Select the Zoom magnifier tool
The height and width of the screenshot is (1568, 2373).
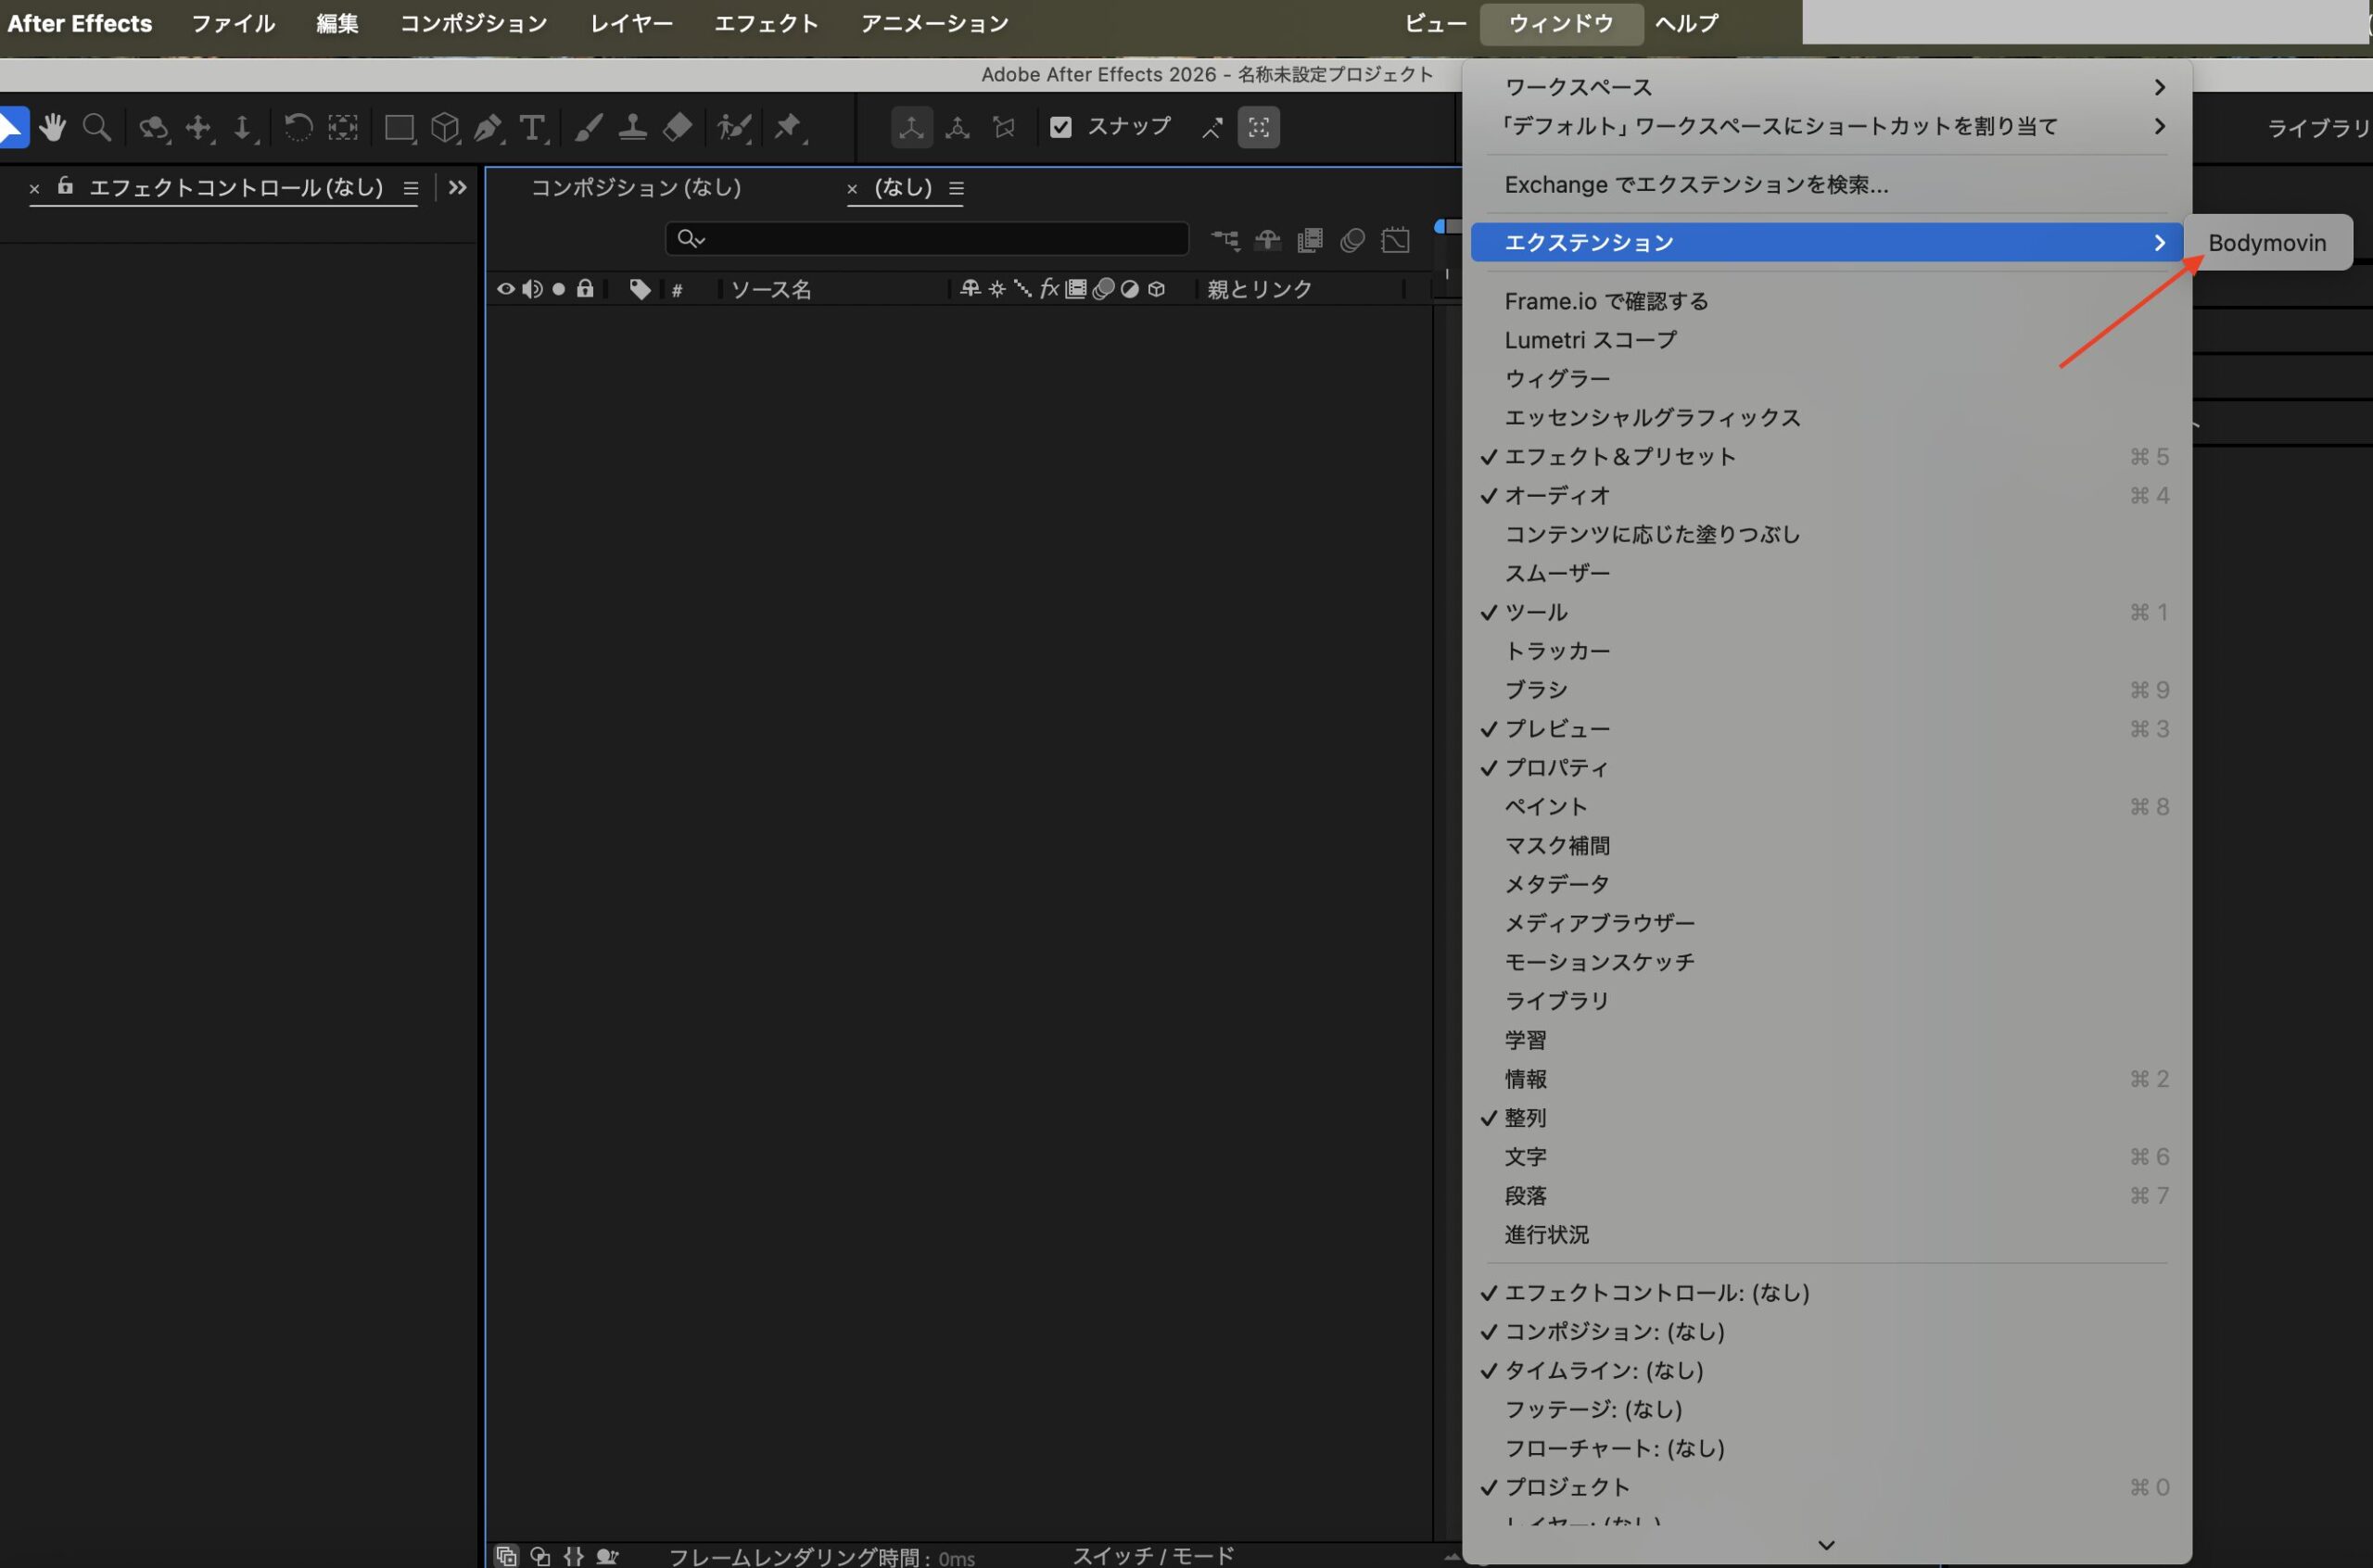(x=97, y=127)
